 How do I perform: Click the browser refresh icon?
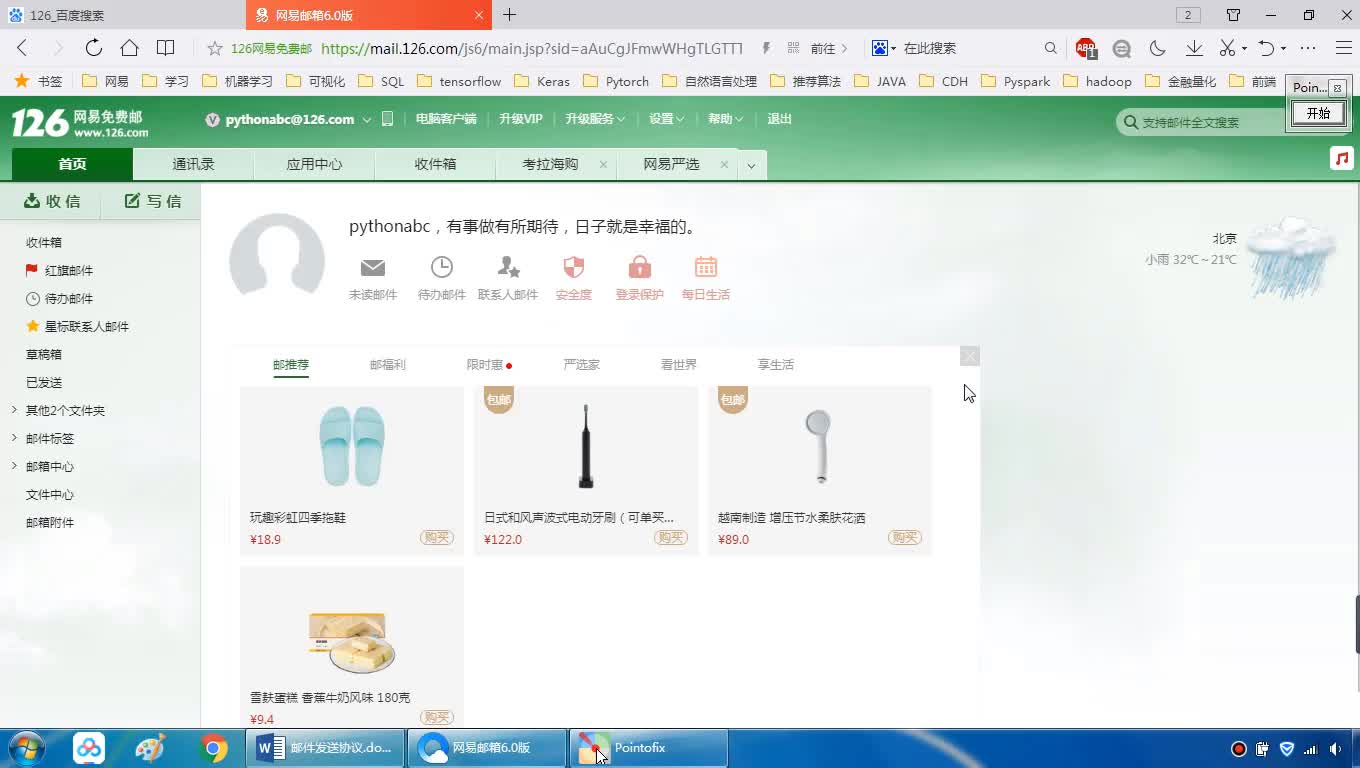point(93,48)
